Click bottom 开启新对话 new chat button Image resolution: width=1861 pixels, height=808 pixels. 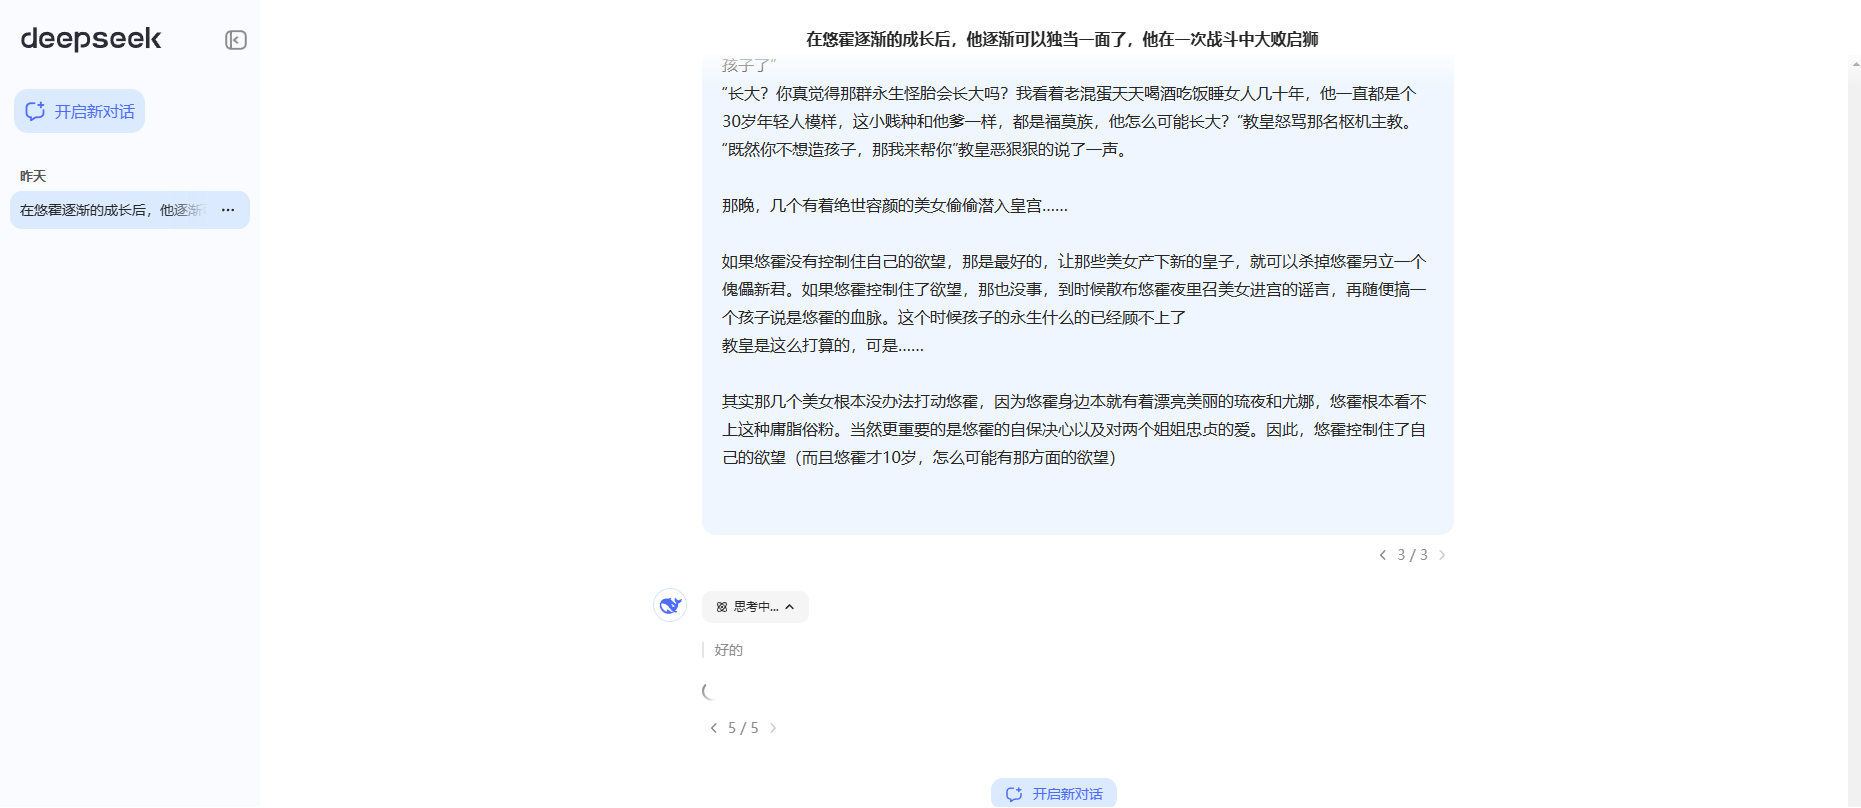point(1054,793)
